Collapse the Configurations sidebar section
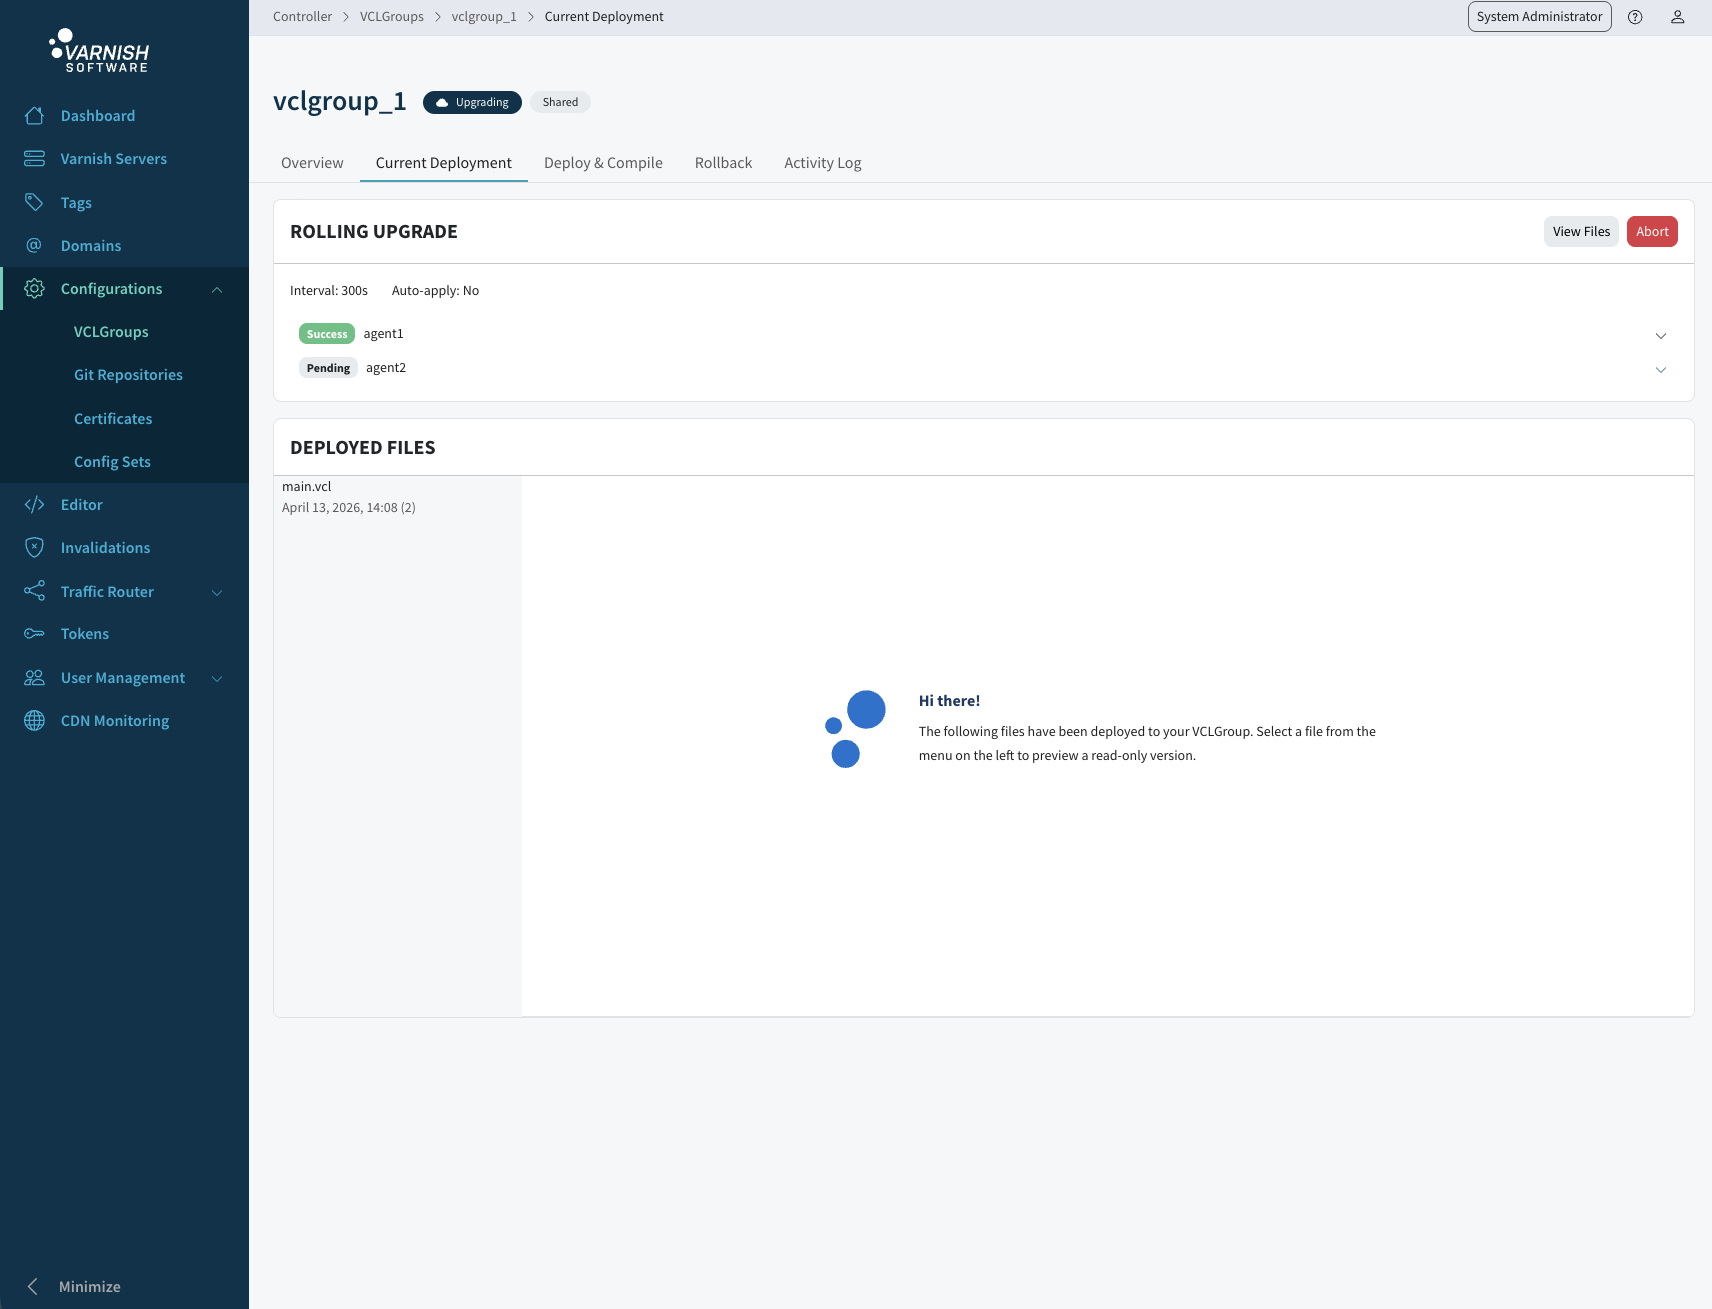This screenshot has height=1309, width=1712. pyautogui.click(x=217, y=289)
